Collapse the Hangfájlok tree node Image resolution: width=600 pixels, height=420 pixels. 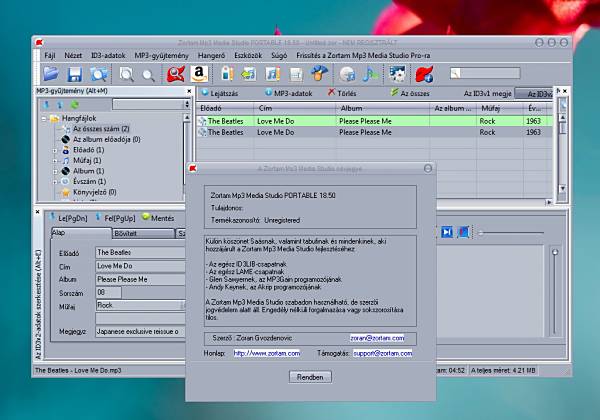point(44,119)
